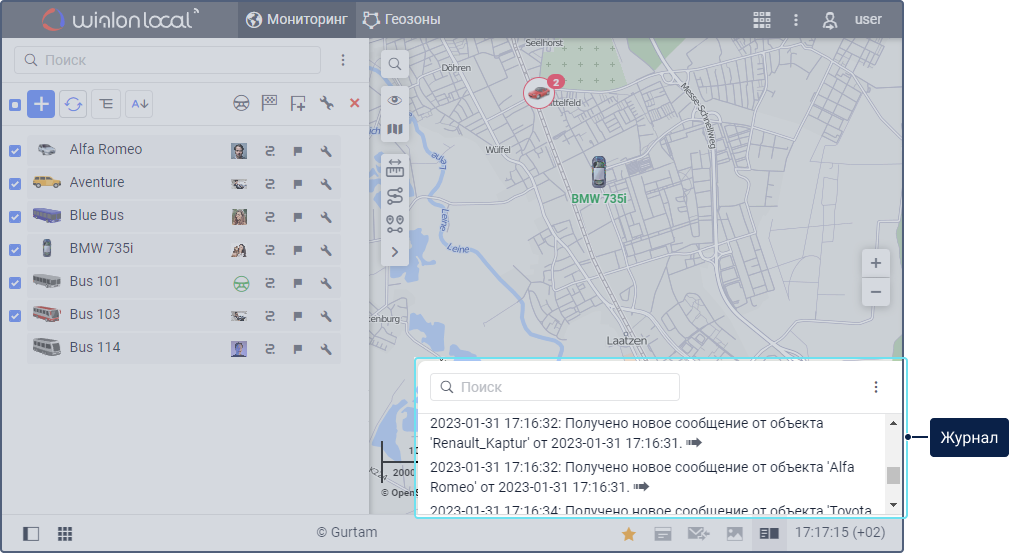Select the distance ruler map tool
Screen dimensions: 1011x553
click(x=395, y=167)
